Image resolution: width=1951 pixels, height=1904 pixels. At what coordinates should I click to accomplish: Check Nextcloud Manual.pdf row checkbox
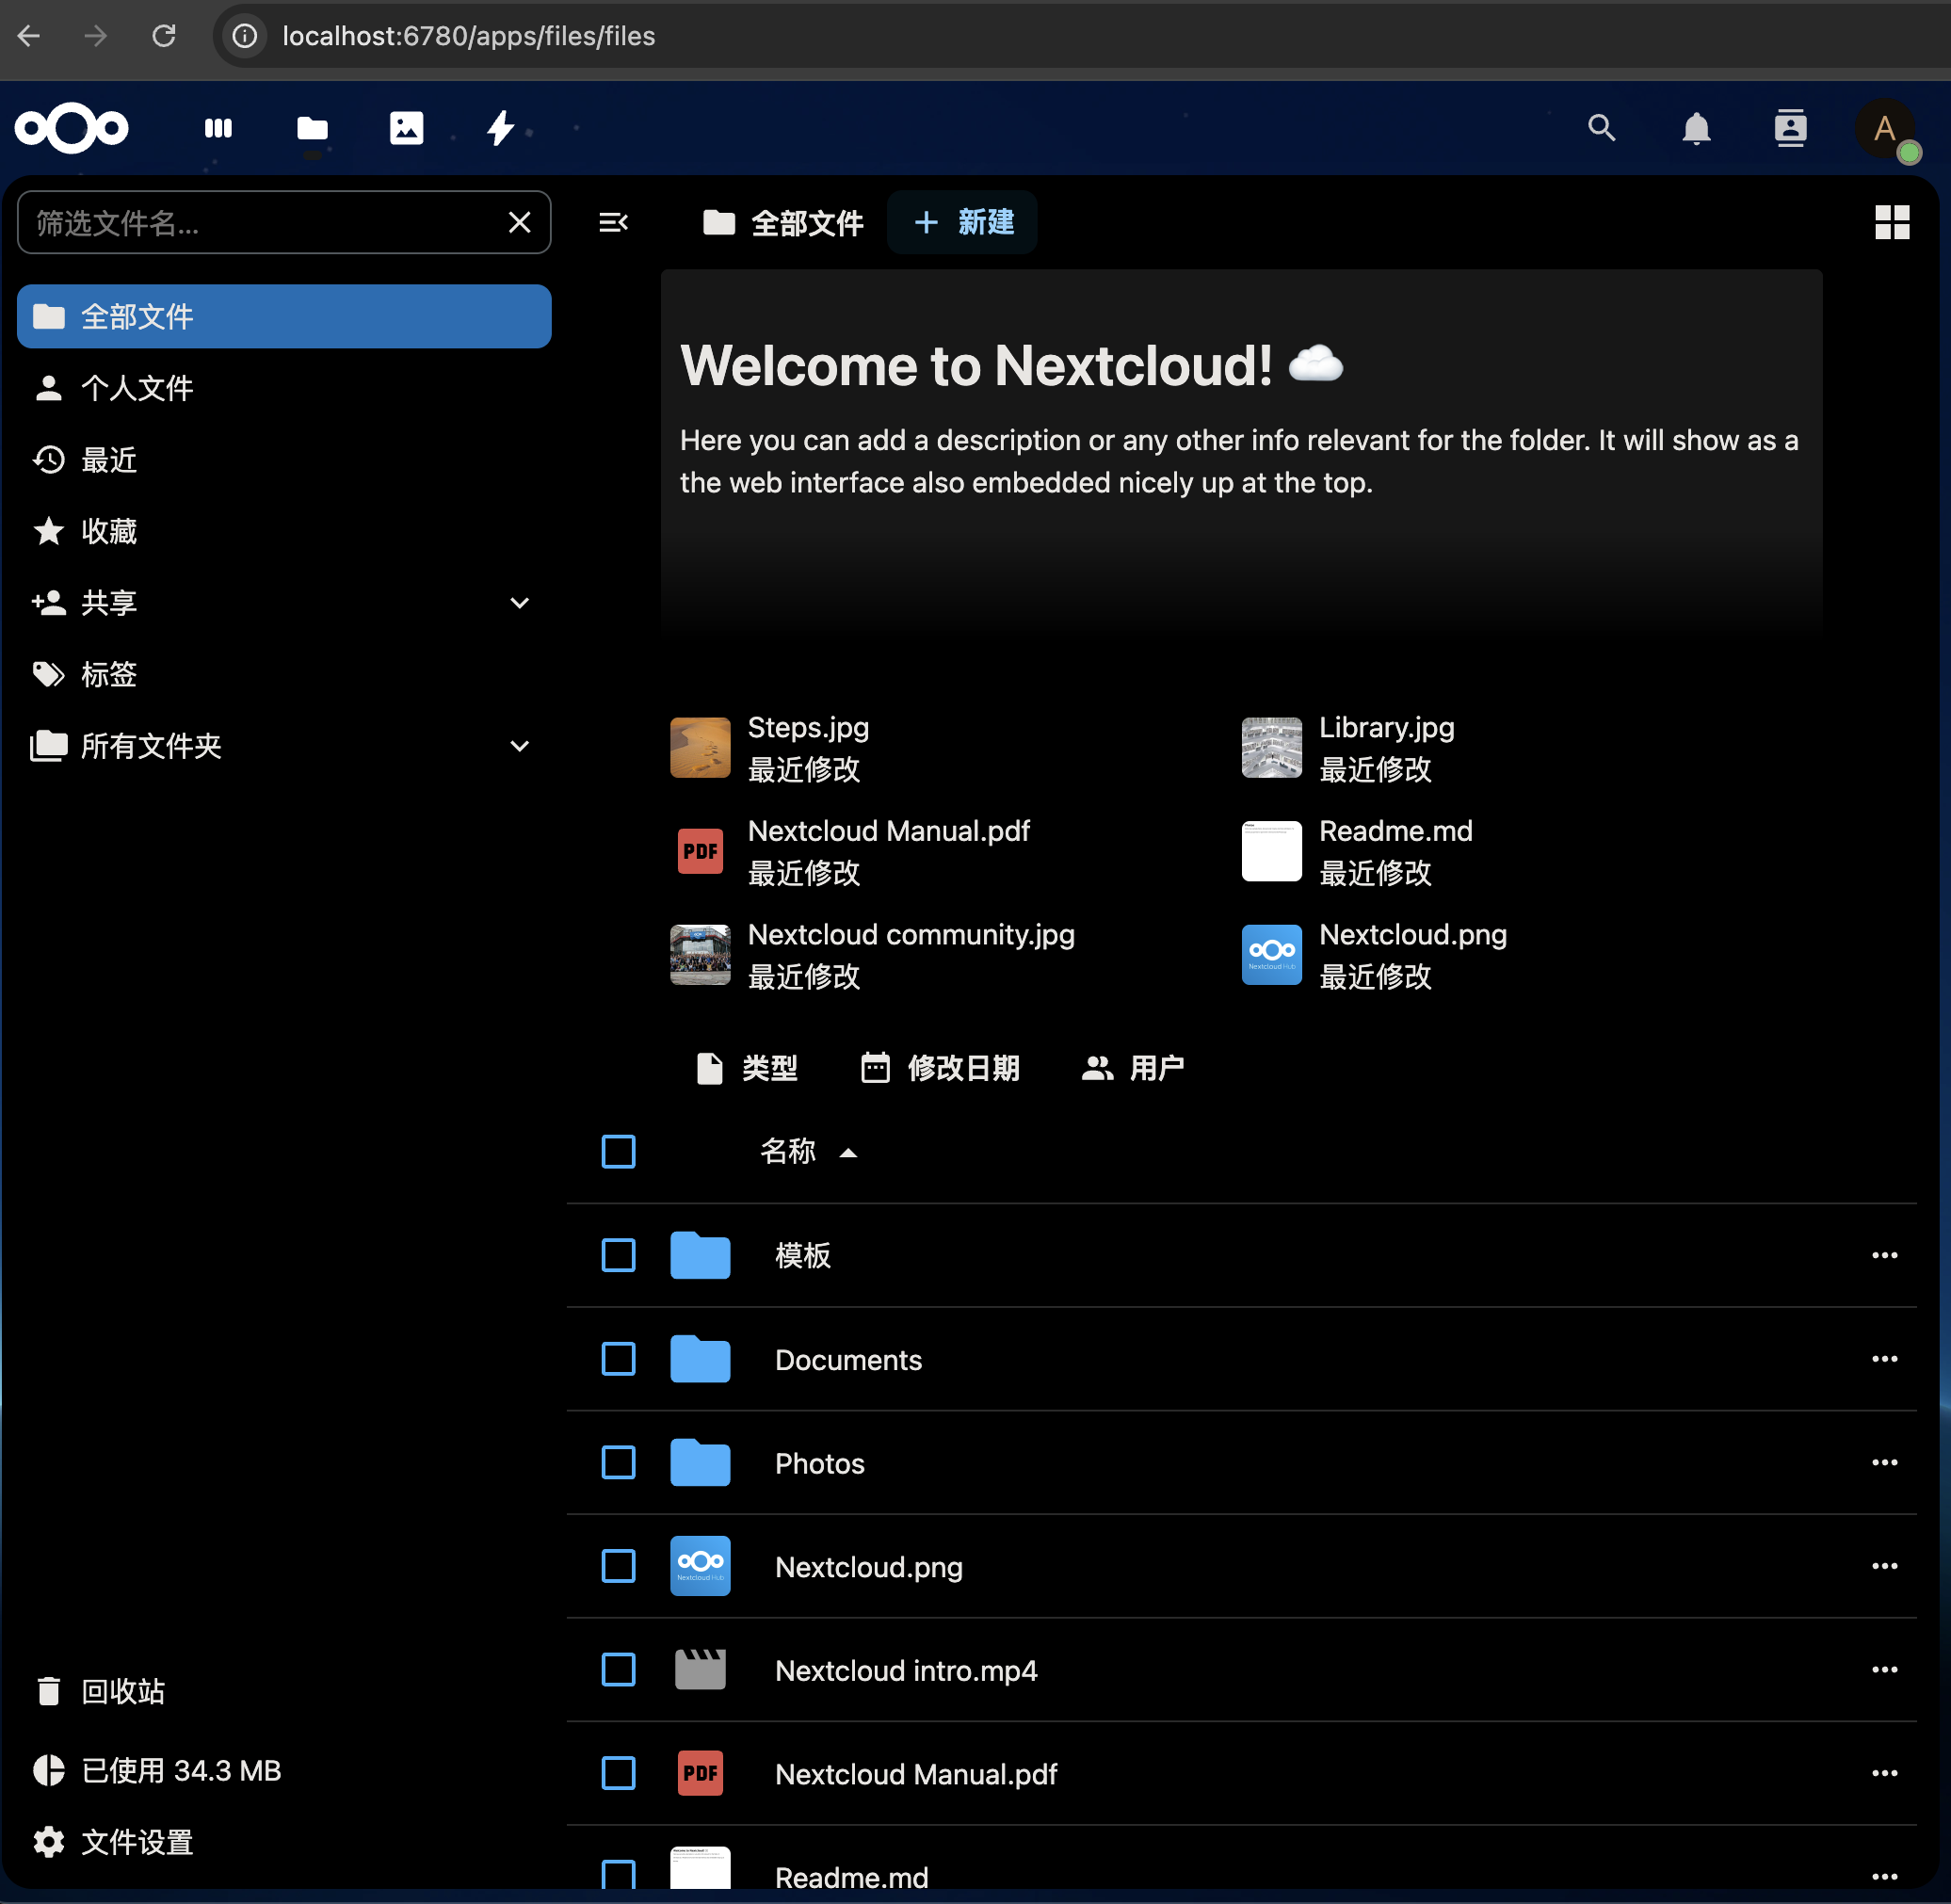[x=618, y=1773]
